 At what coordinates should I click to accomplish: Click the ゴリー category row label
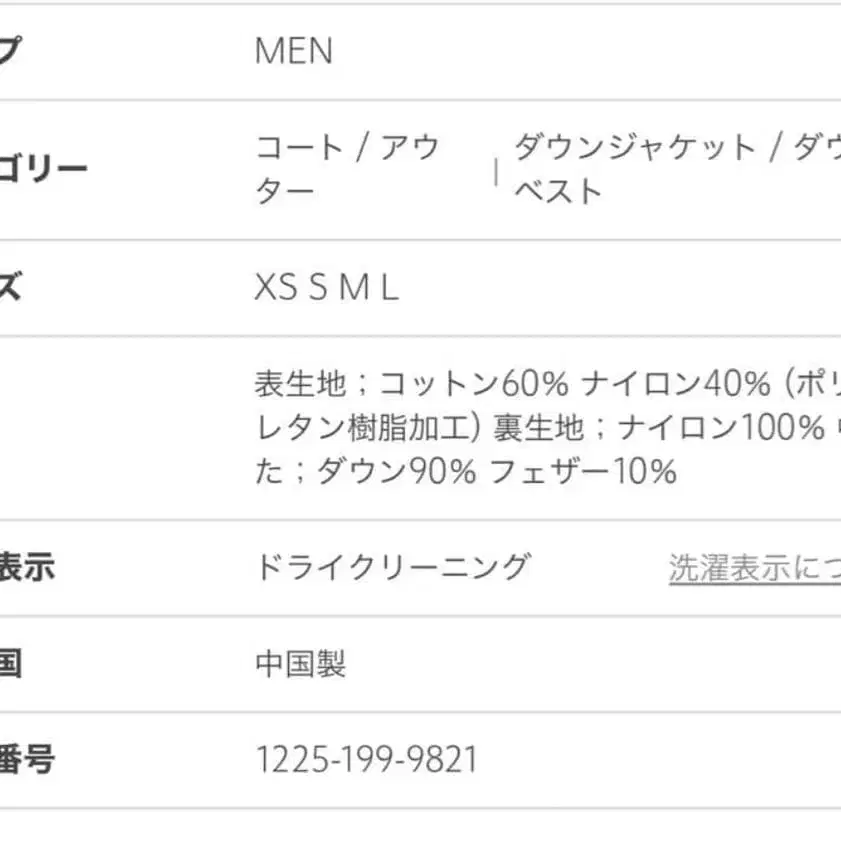(x=43, y=168)
